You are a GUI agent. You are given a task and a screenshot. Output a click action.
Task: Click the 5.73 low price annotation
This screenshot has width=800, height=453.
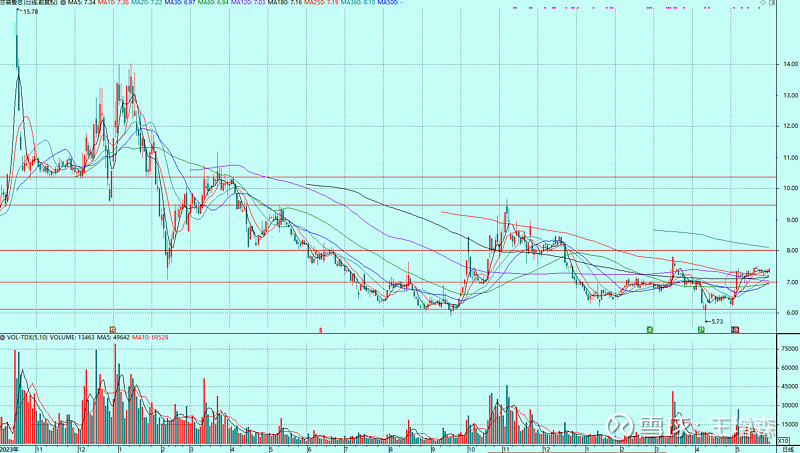[x=717, y=321]
